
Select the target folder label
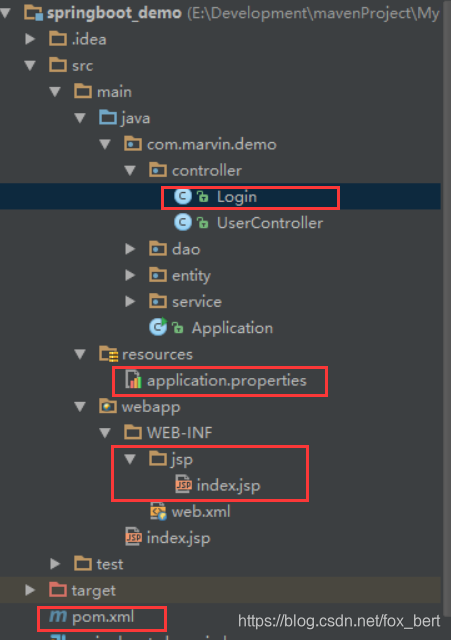tap(93, 591)
